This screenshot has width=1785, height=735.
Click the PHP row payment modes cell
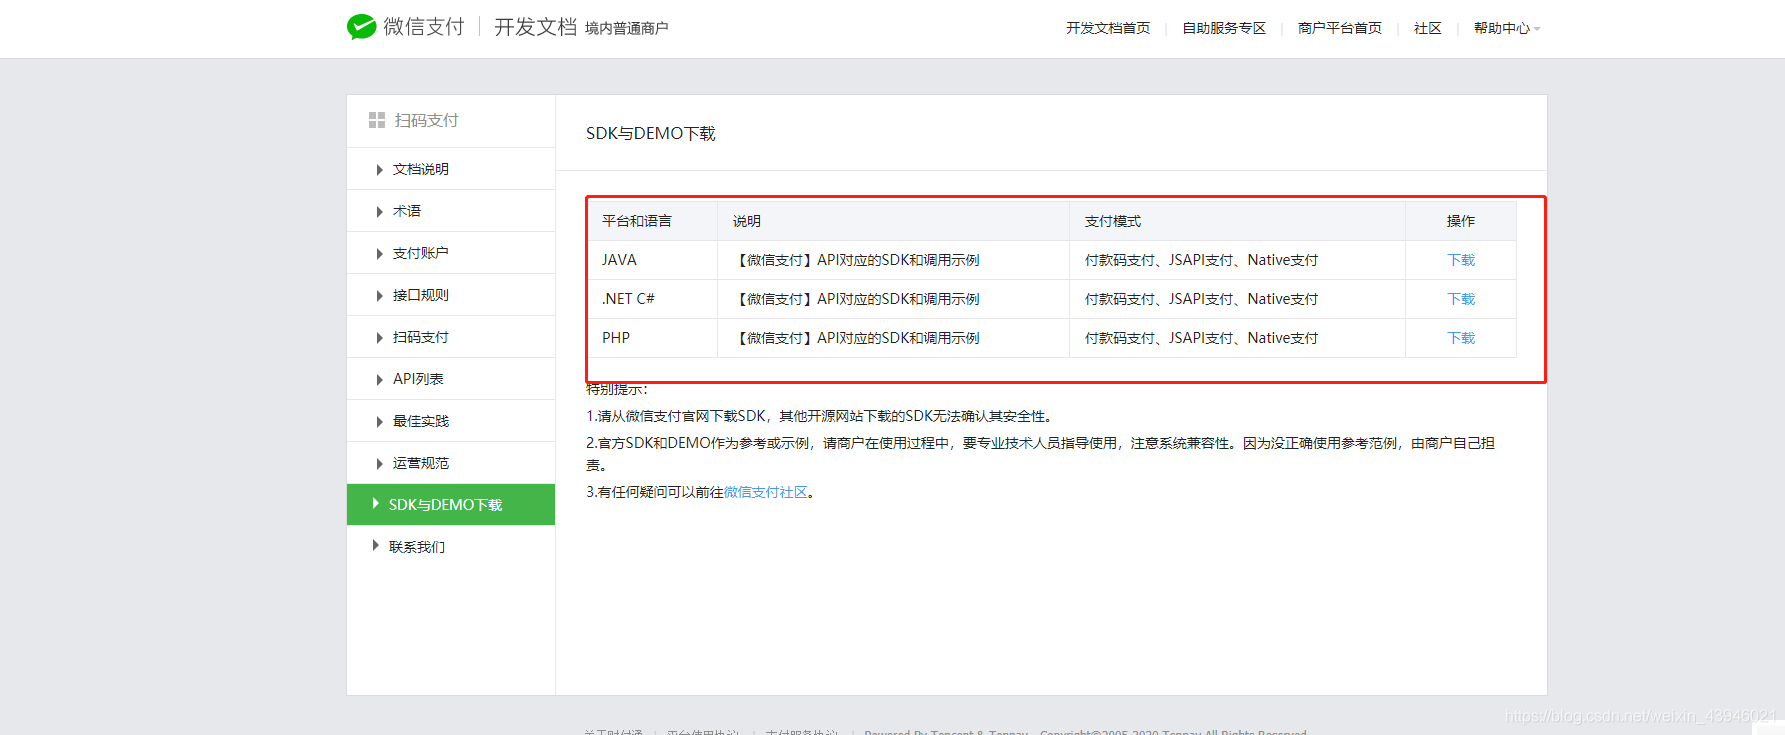point(1237,338)
